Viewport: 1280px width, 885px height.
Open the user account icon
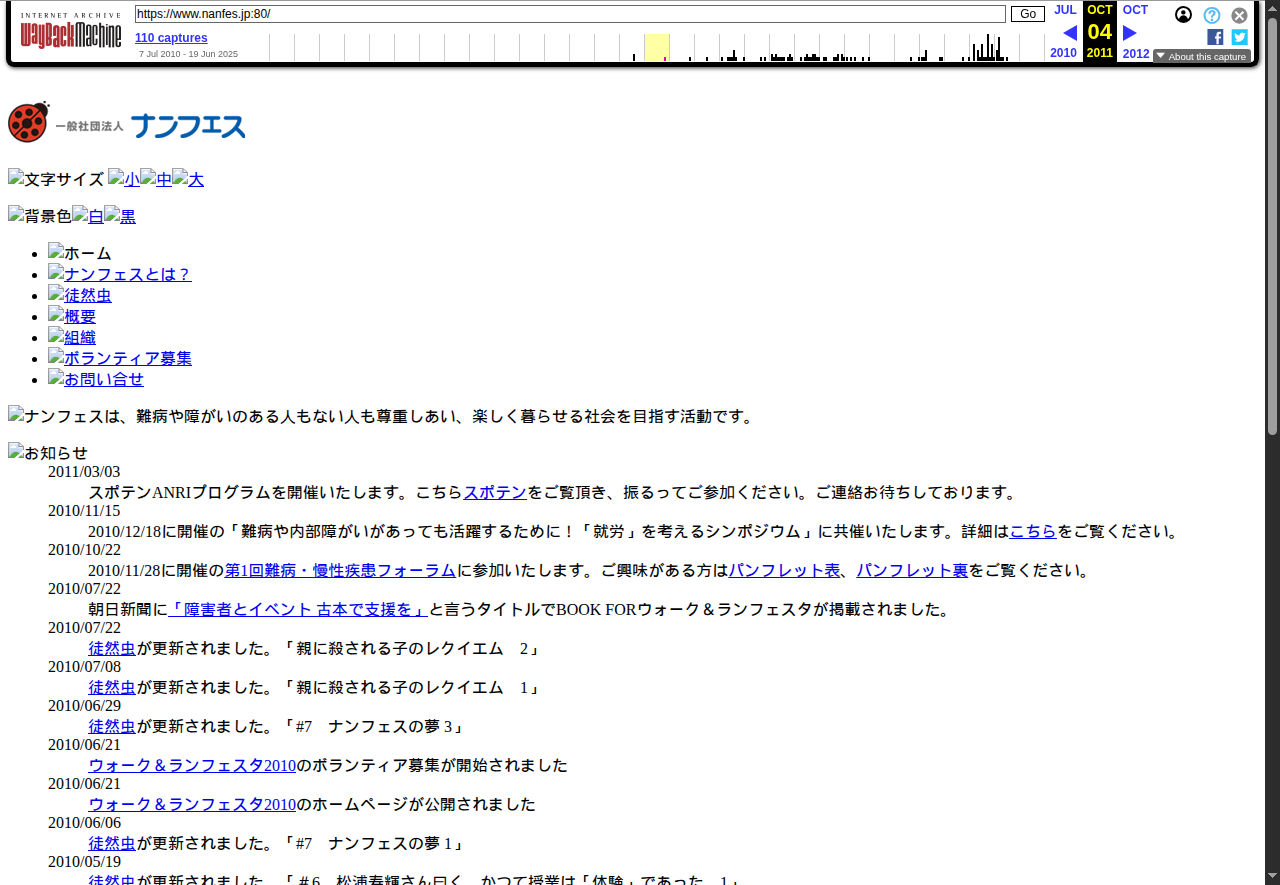[x=1183, y=15]
